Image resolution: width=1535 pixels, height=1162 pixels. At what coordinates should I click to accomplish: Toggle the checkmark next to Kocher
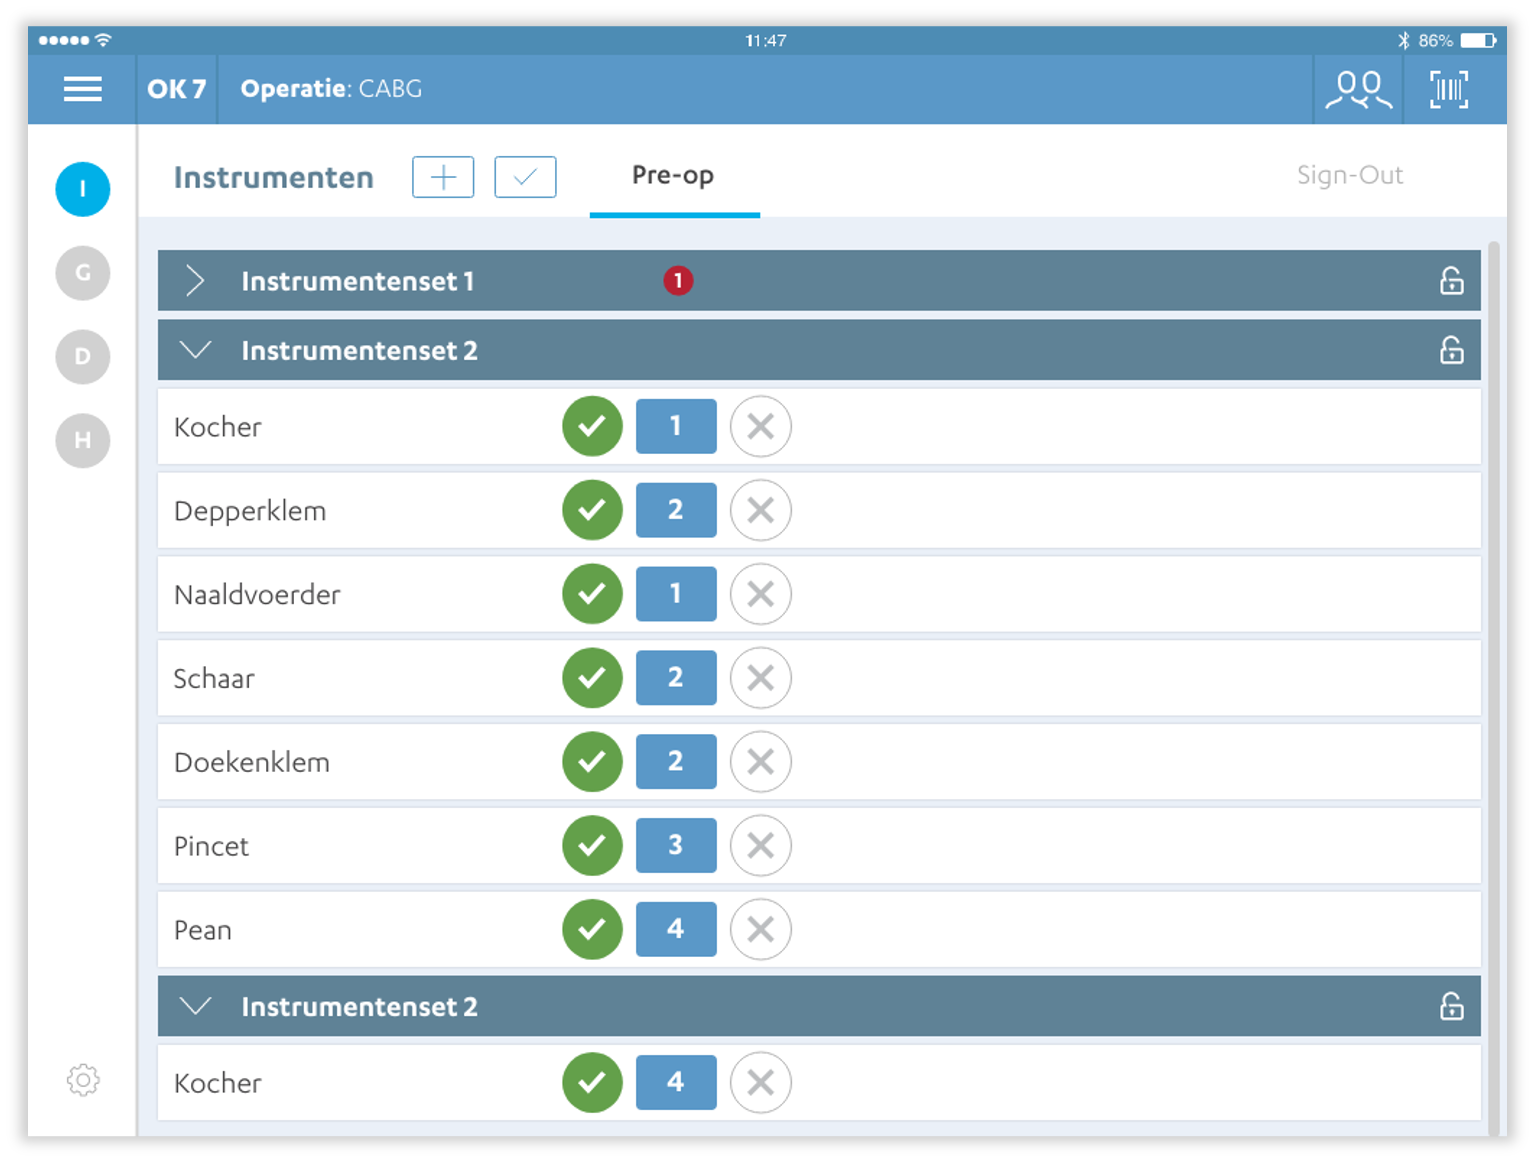[x=592, y=426]
